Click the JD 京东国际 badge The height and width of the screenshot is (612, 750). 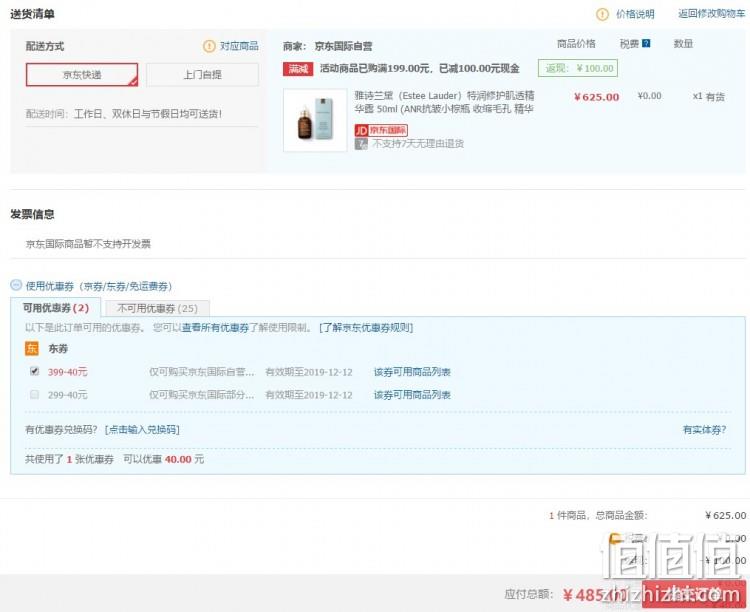click(x=381, y=130)
